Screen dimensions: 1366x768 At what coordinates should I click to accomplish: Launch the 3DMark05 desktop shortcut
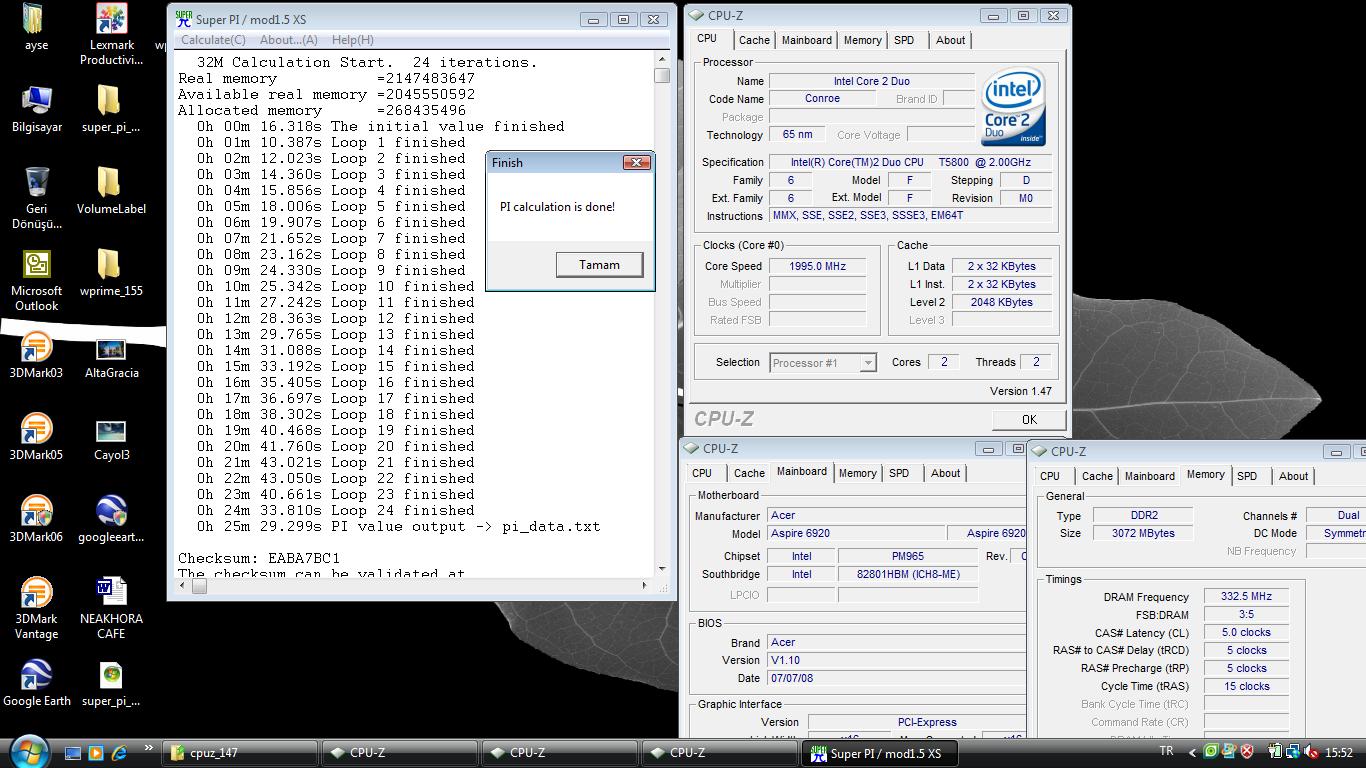tap(37, 437)
